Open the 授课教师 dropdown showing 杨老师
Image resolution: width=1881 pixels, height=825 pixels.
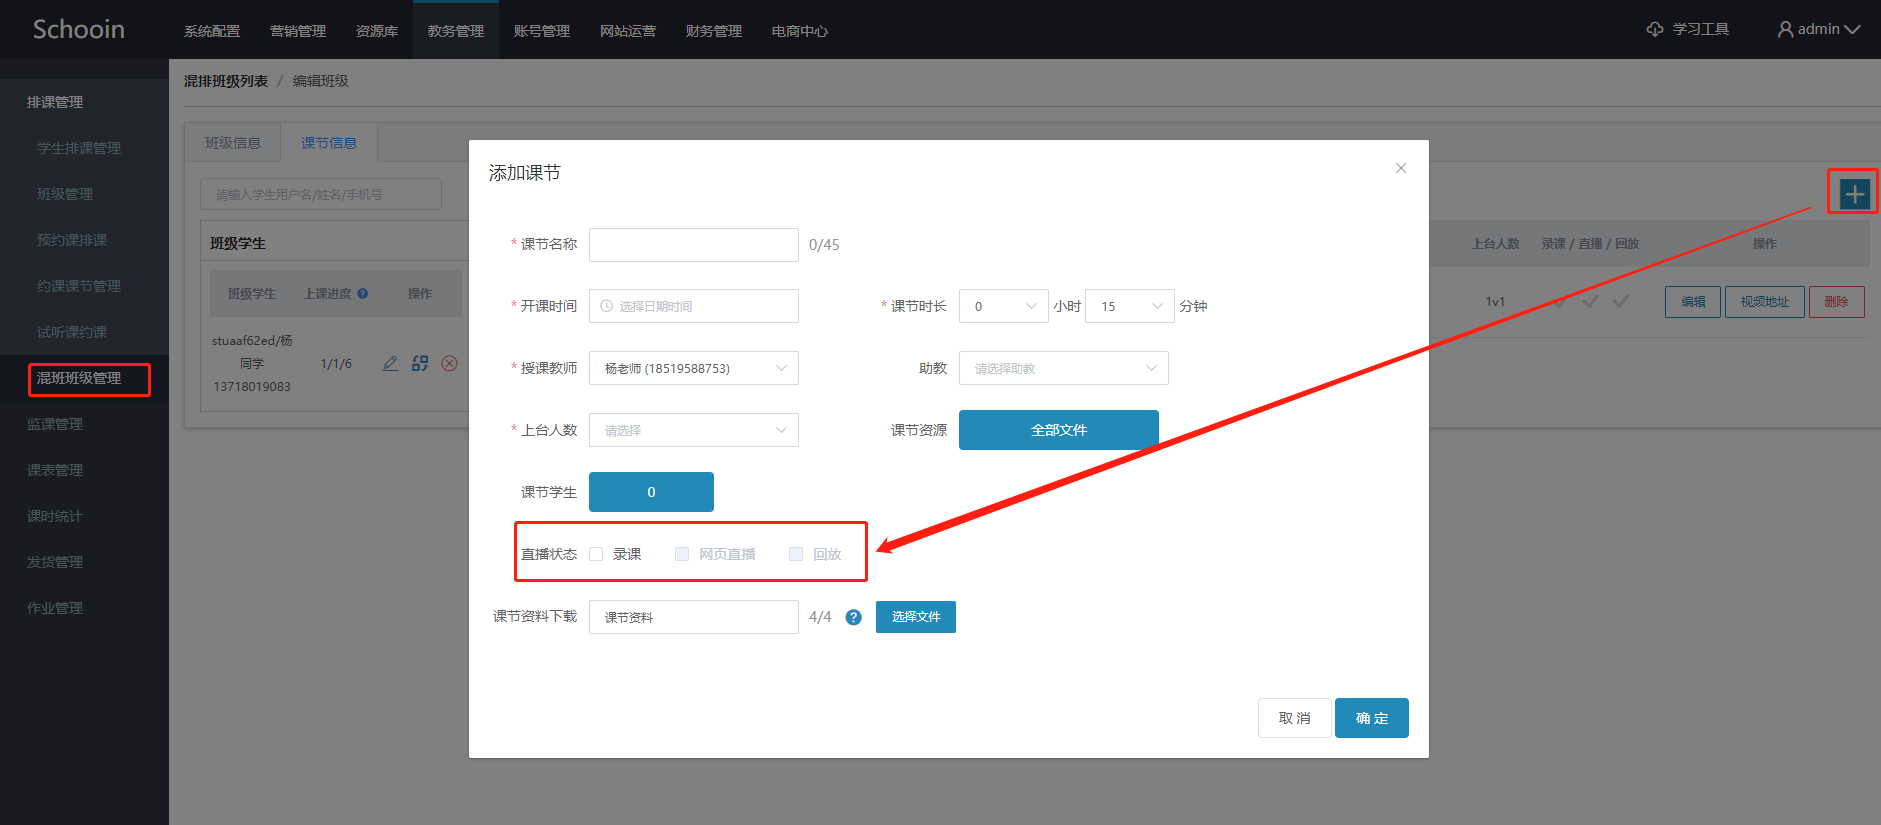click(x=694, y=368)
